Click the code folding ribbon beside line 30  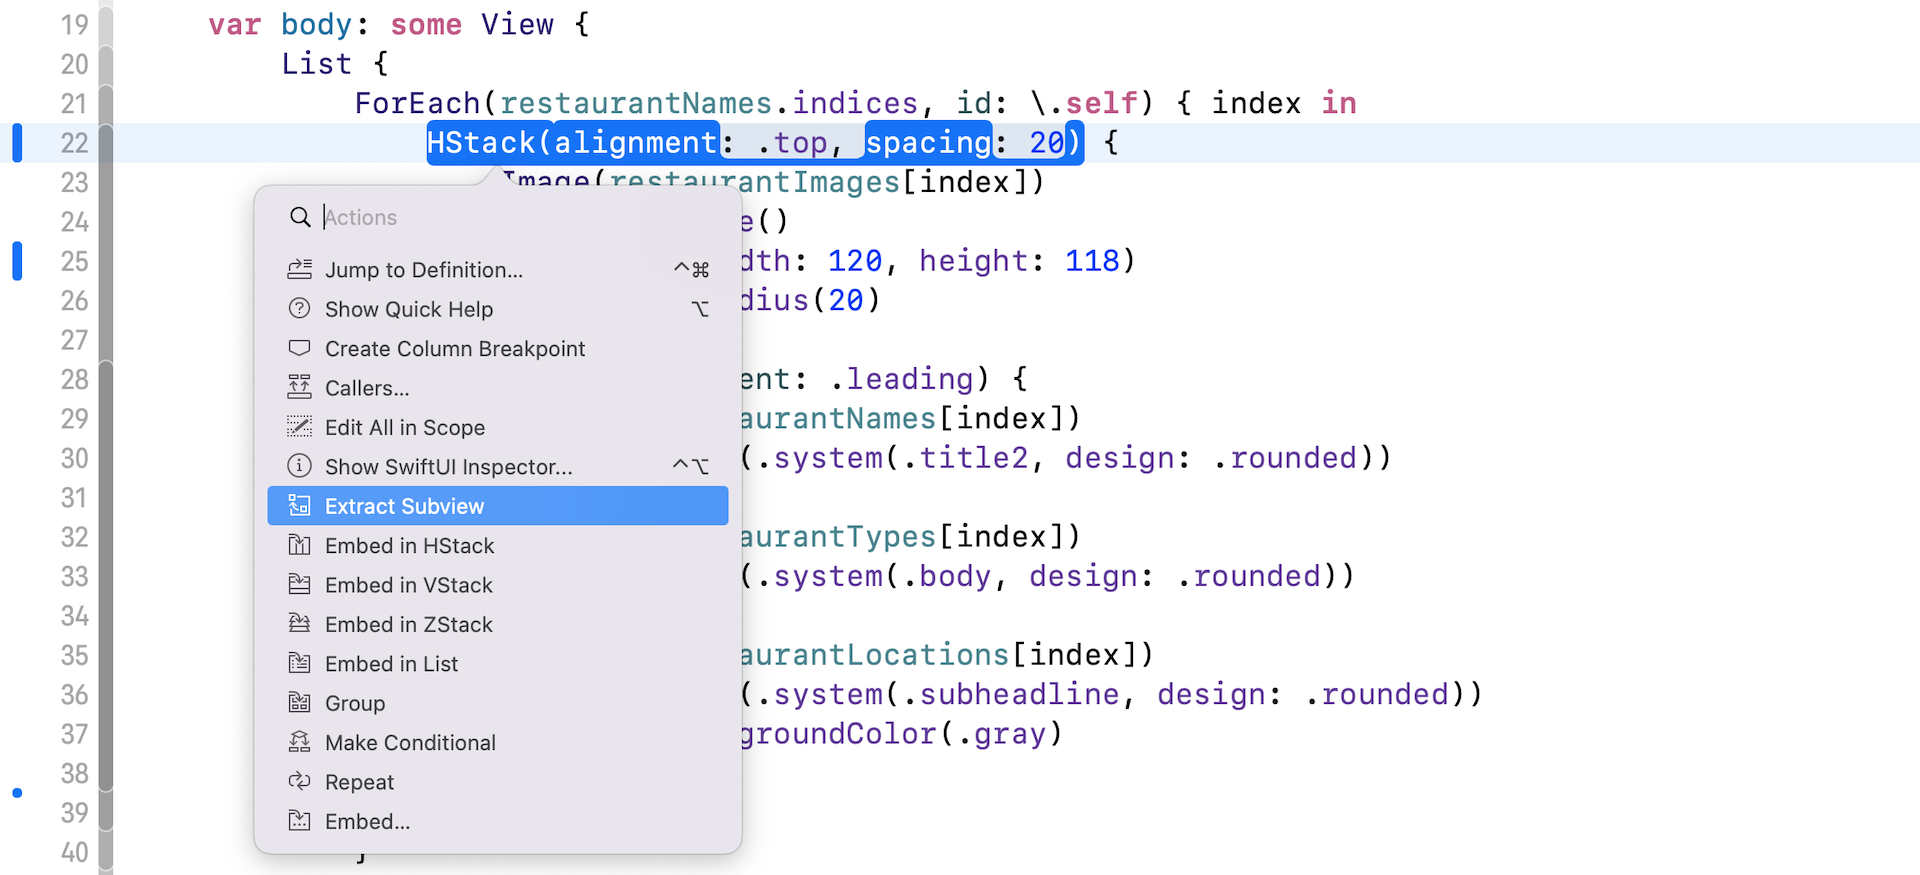click(106, 458)
